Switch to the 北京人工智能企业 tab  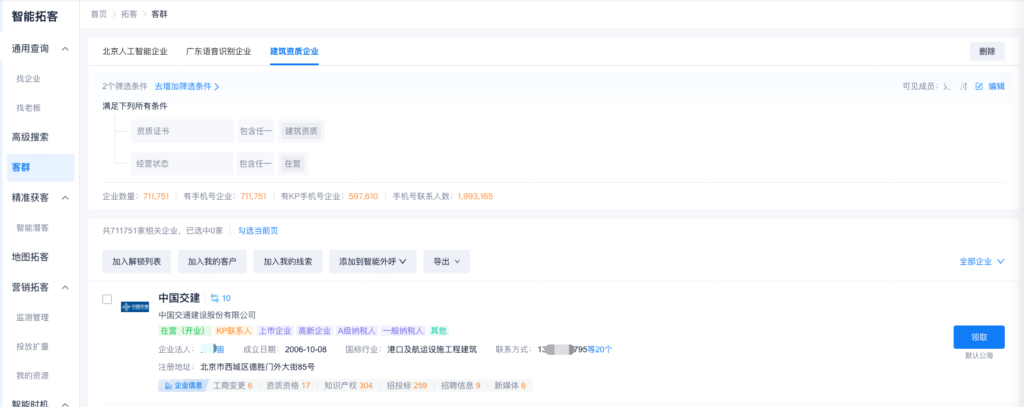click(135, 50)
